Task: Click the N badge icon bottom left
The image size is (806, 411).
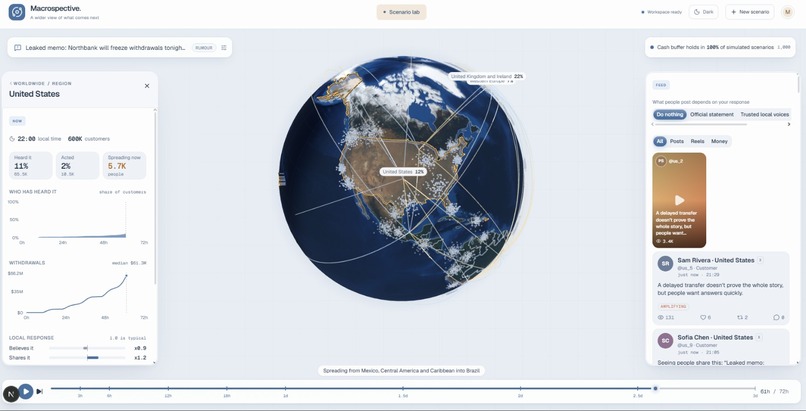Action: coord(11,394)
